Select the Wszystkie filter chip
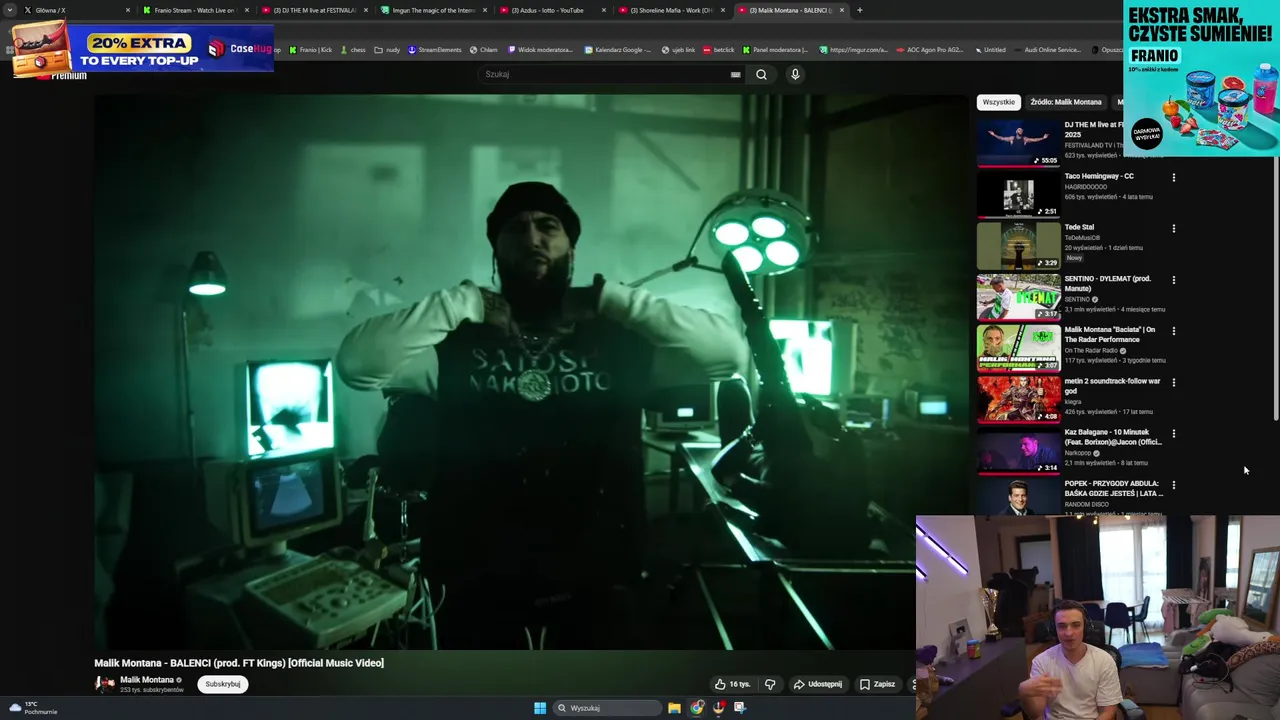The height and width of the screenshot is (720, 1280). tap(998, 102)
